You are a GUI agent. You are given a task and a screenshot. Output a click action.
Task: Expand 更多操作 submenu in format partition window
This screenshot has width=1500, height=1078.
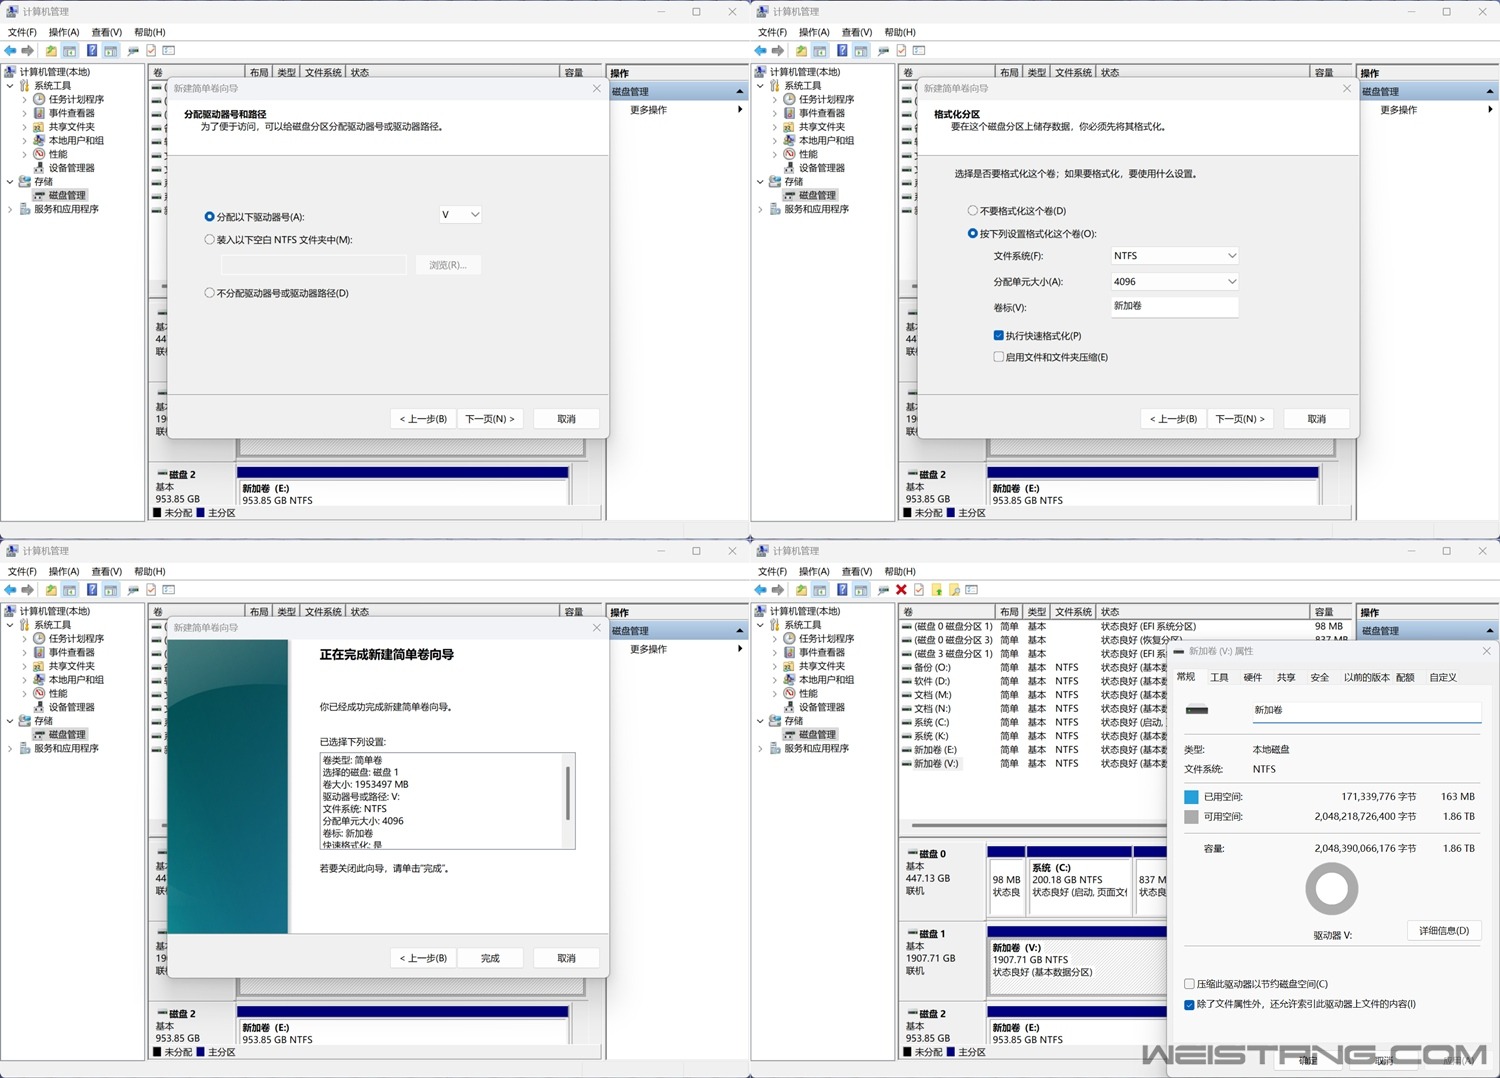[x=1490, y=110]
